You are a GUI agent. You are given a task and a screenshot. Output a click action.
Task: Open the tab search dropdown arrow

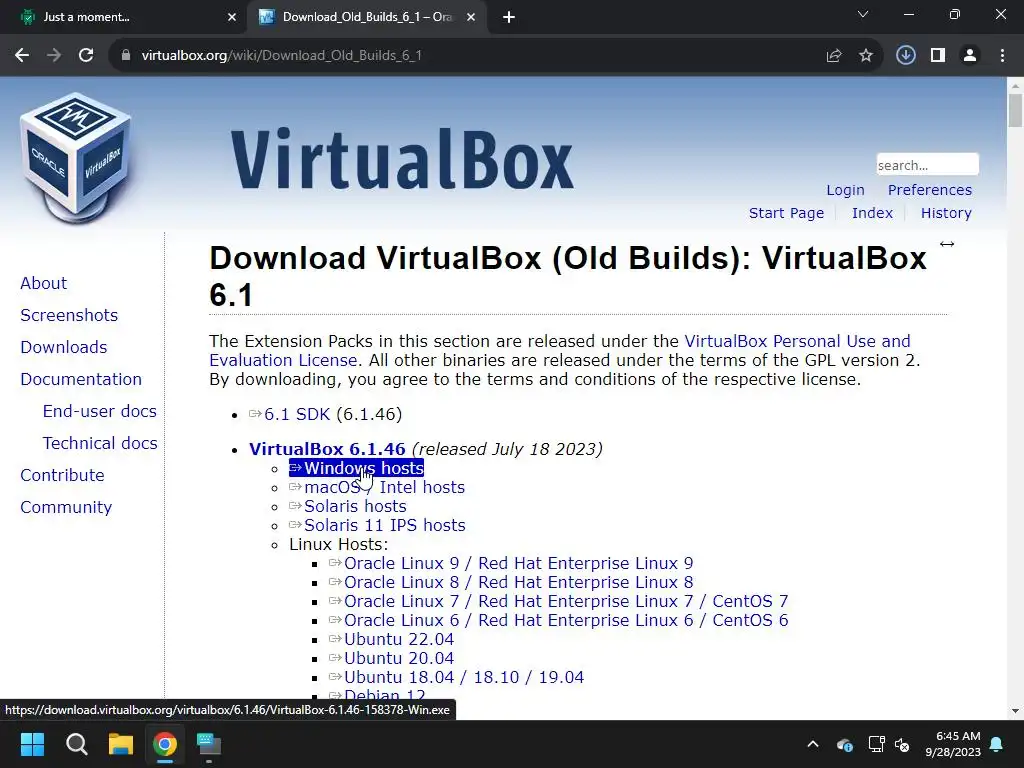click(863, 14)
